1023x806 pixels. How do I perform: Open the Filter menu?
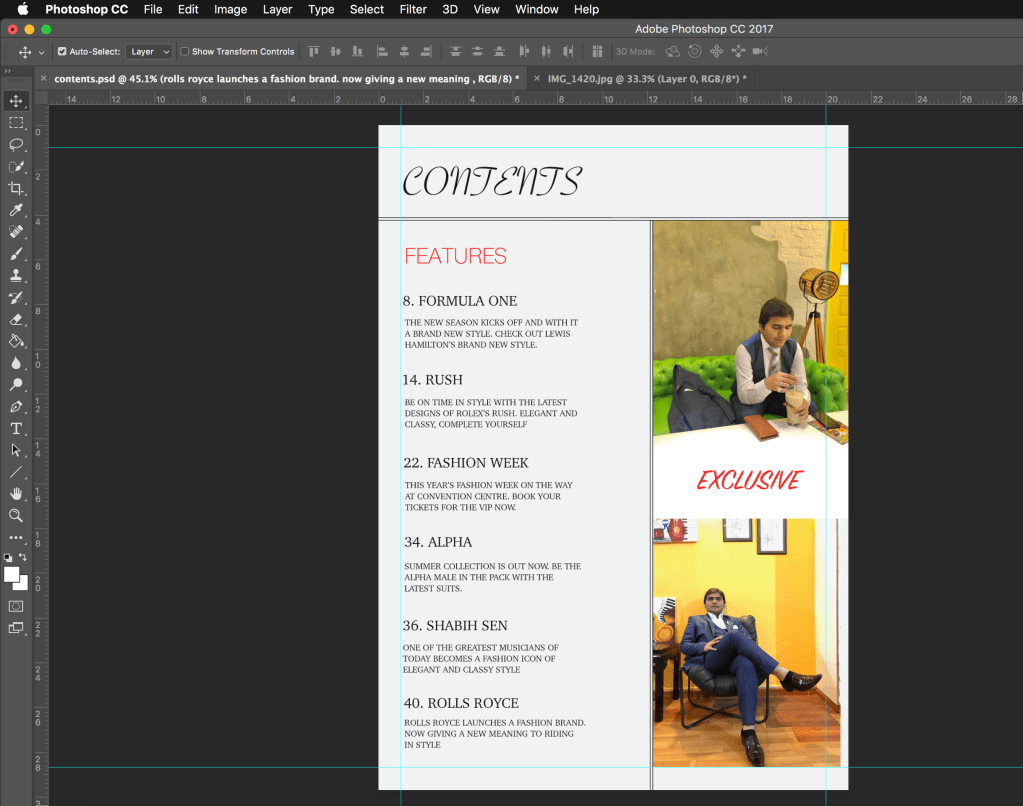pos(413,9)
